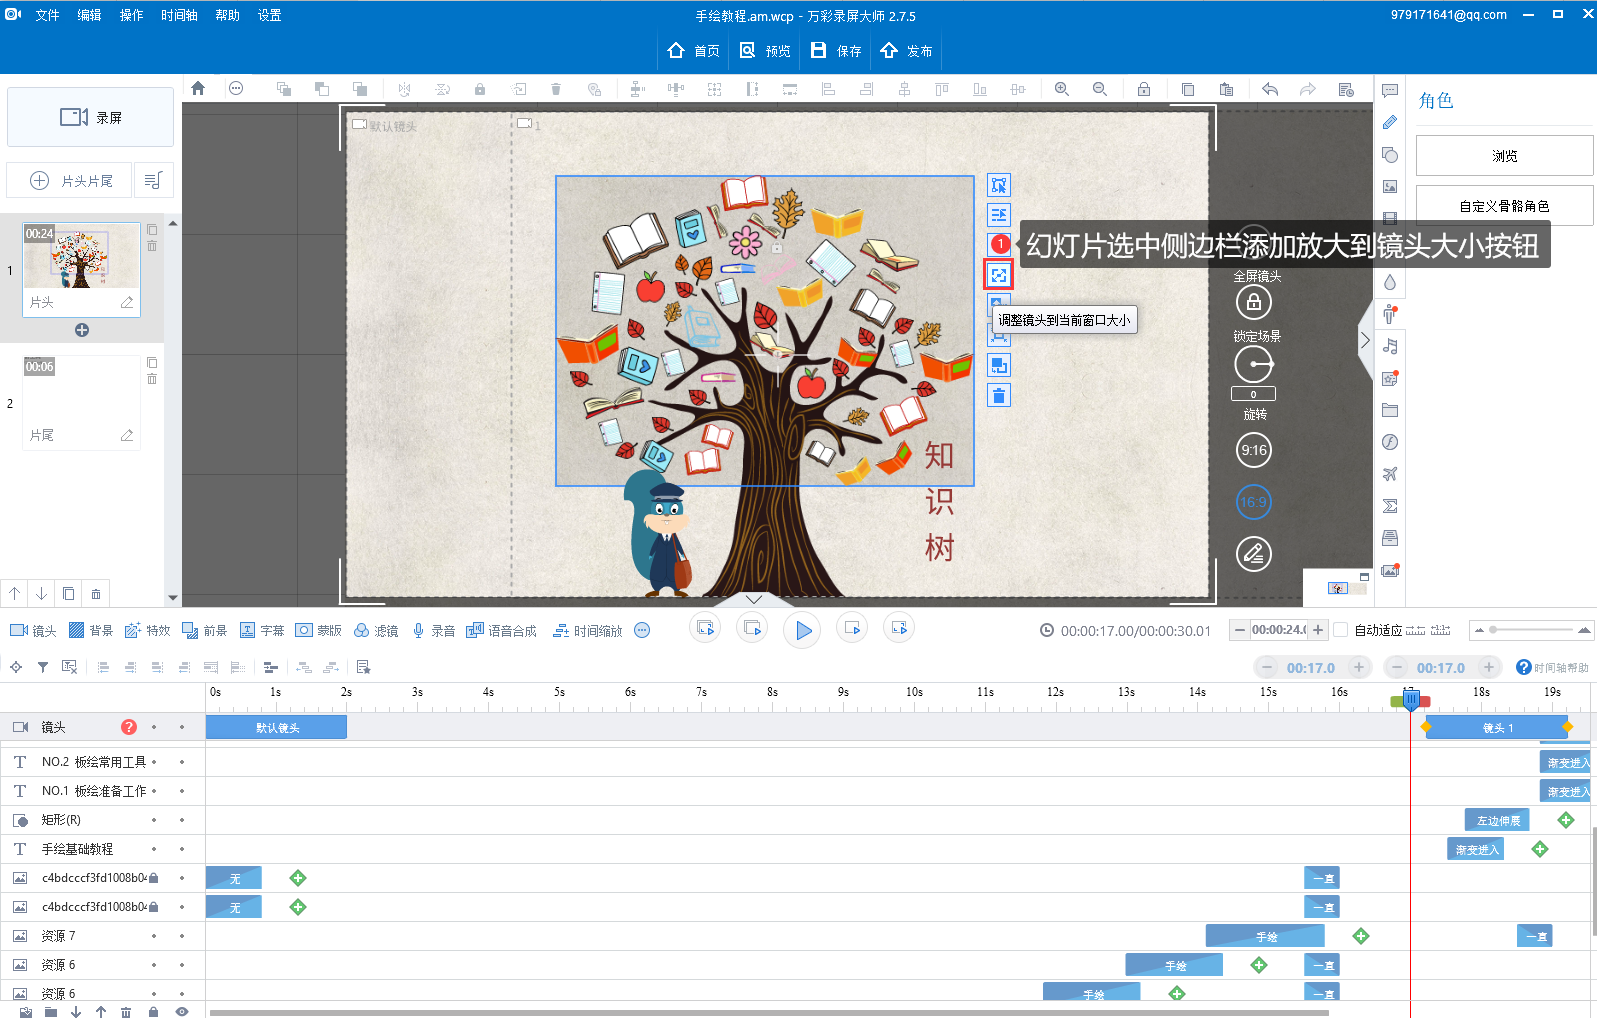Click the red question mark on 镜头 track
Screen dimensions: 1597x1018
point(129,727)
